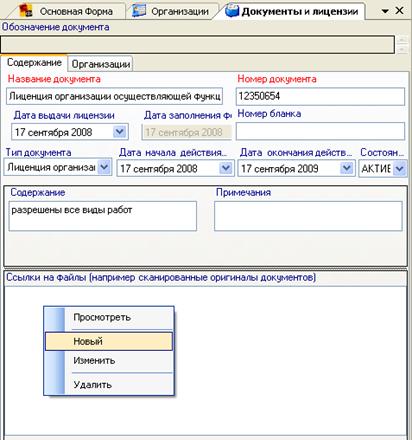The width and height of the screenshot is (412, 440).
Task: Click the date text 17 сентября 2009
Action: [x=279, y=169]
